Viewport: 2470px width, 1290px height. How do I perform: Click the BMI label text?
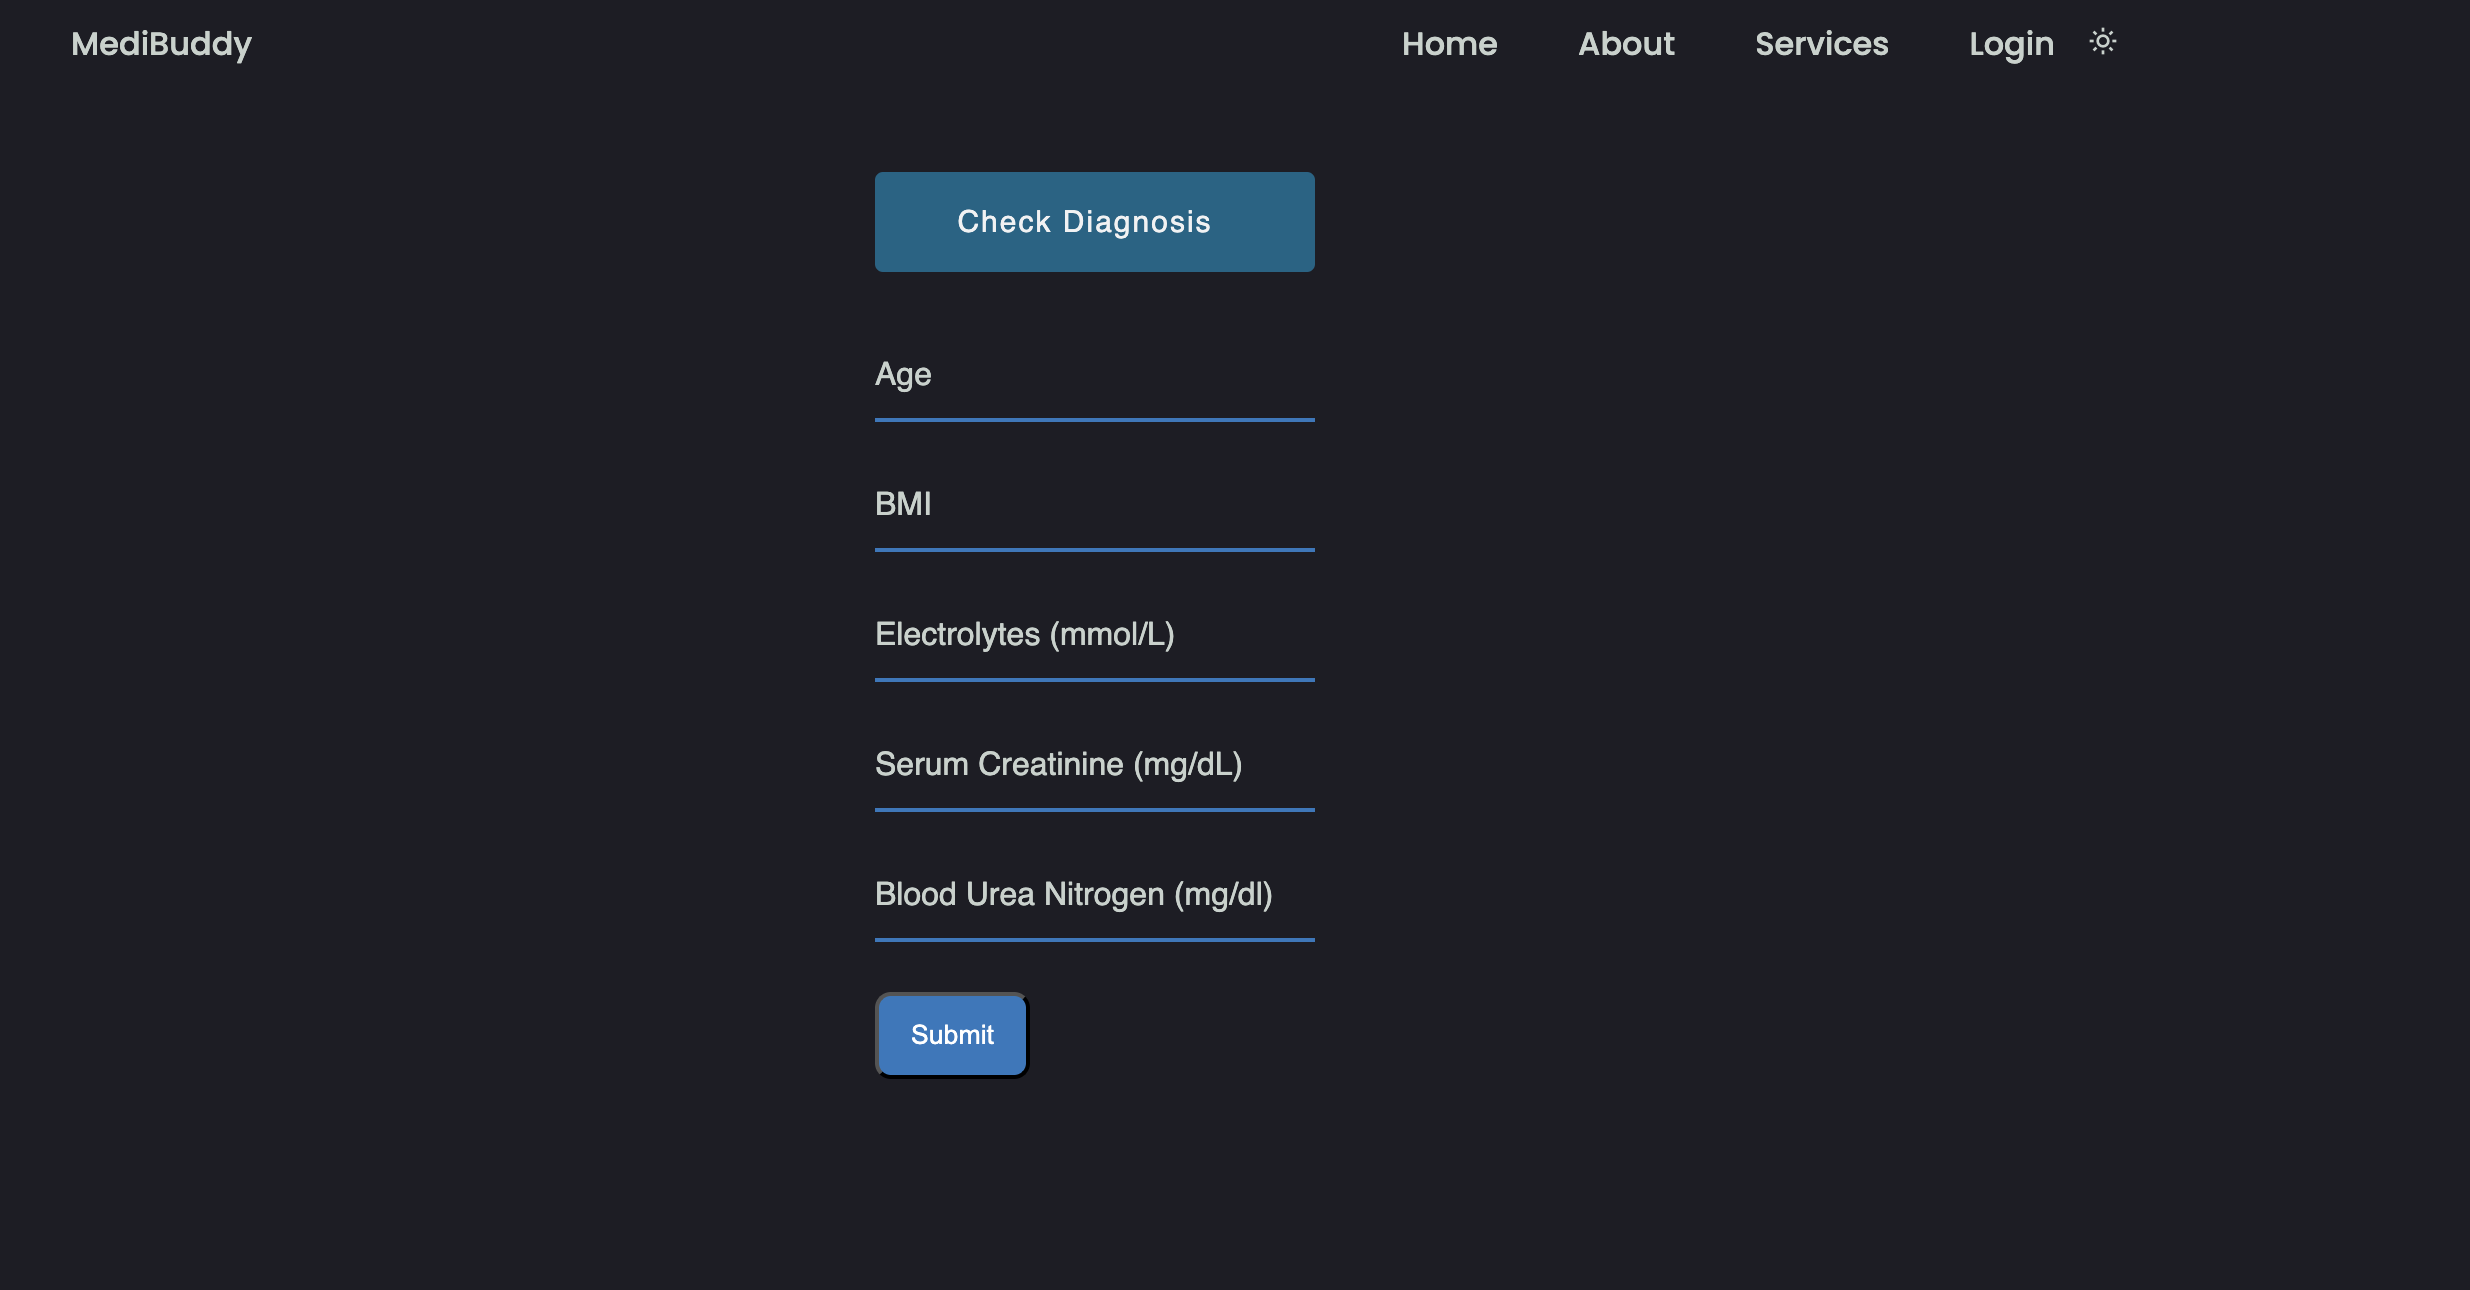point(901,504)
